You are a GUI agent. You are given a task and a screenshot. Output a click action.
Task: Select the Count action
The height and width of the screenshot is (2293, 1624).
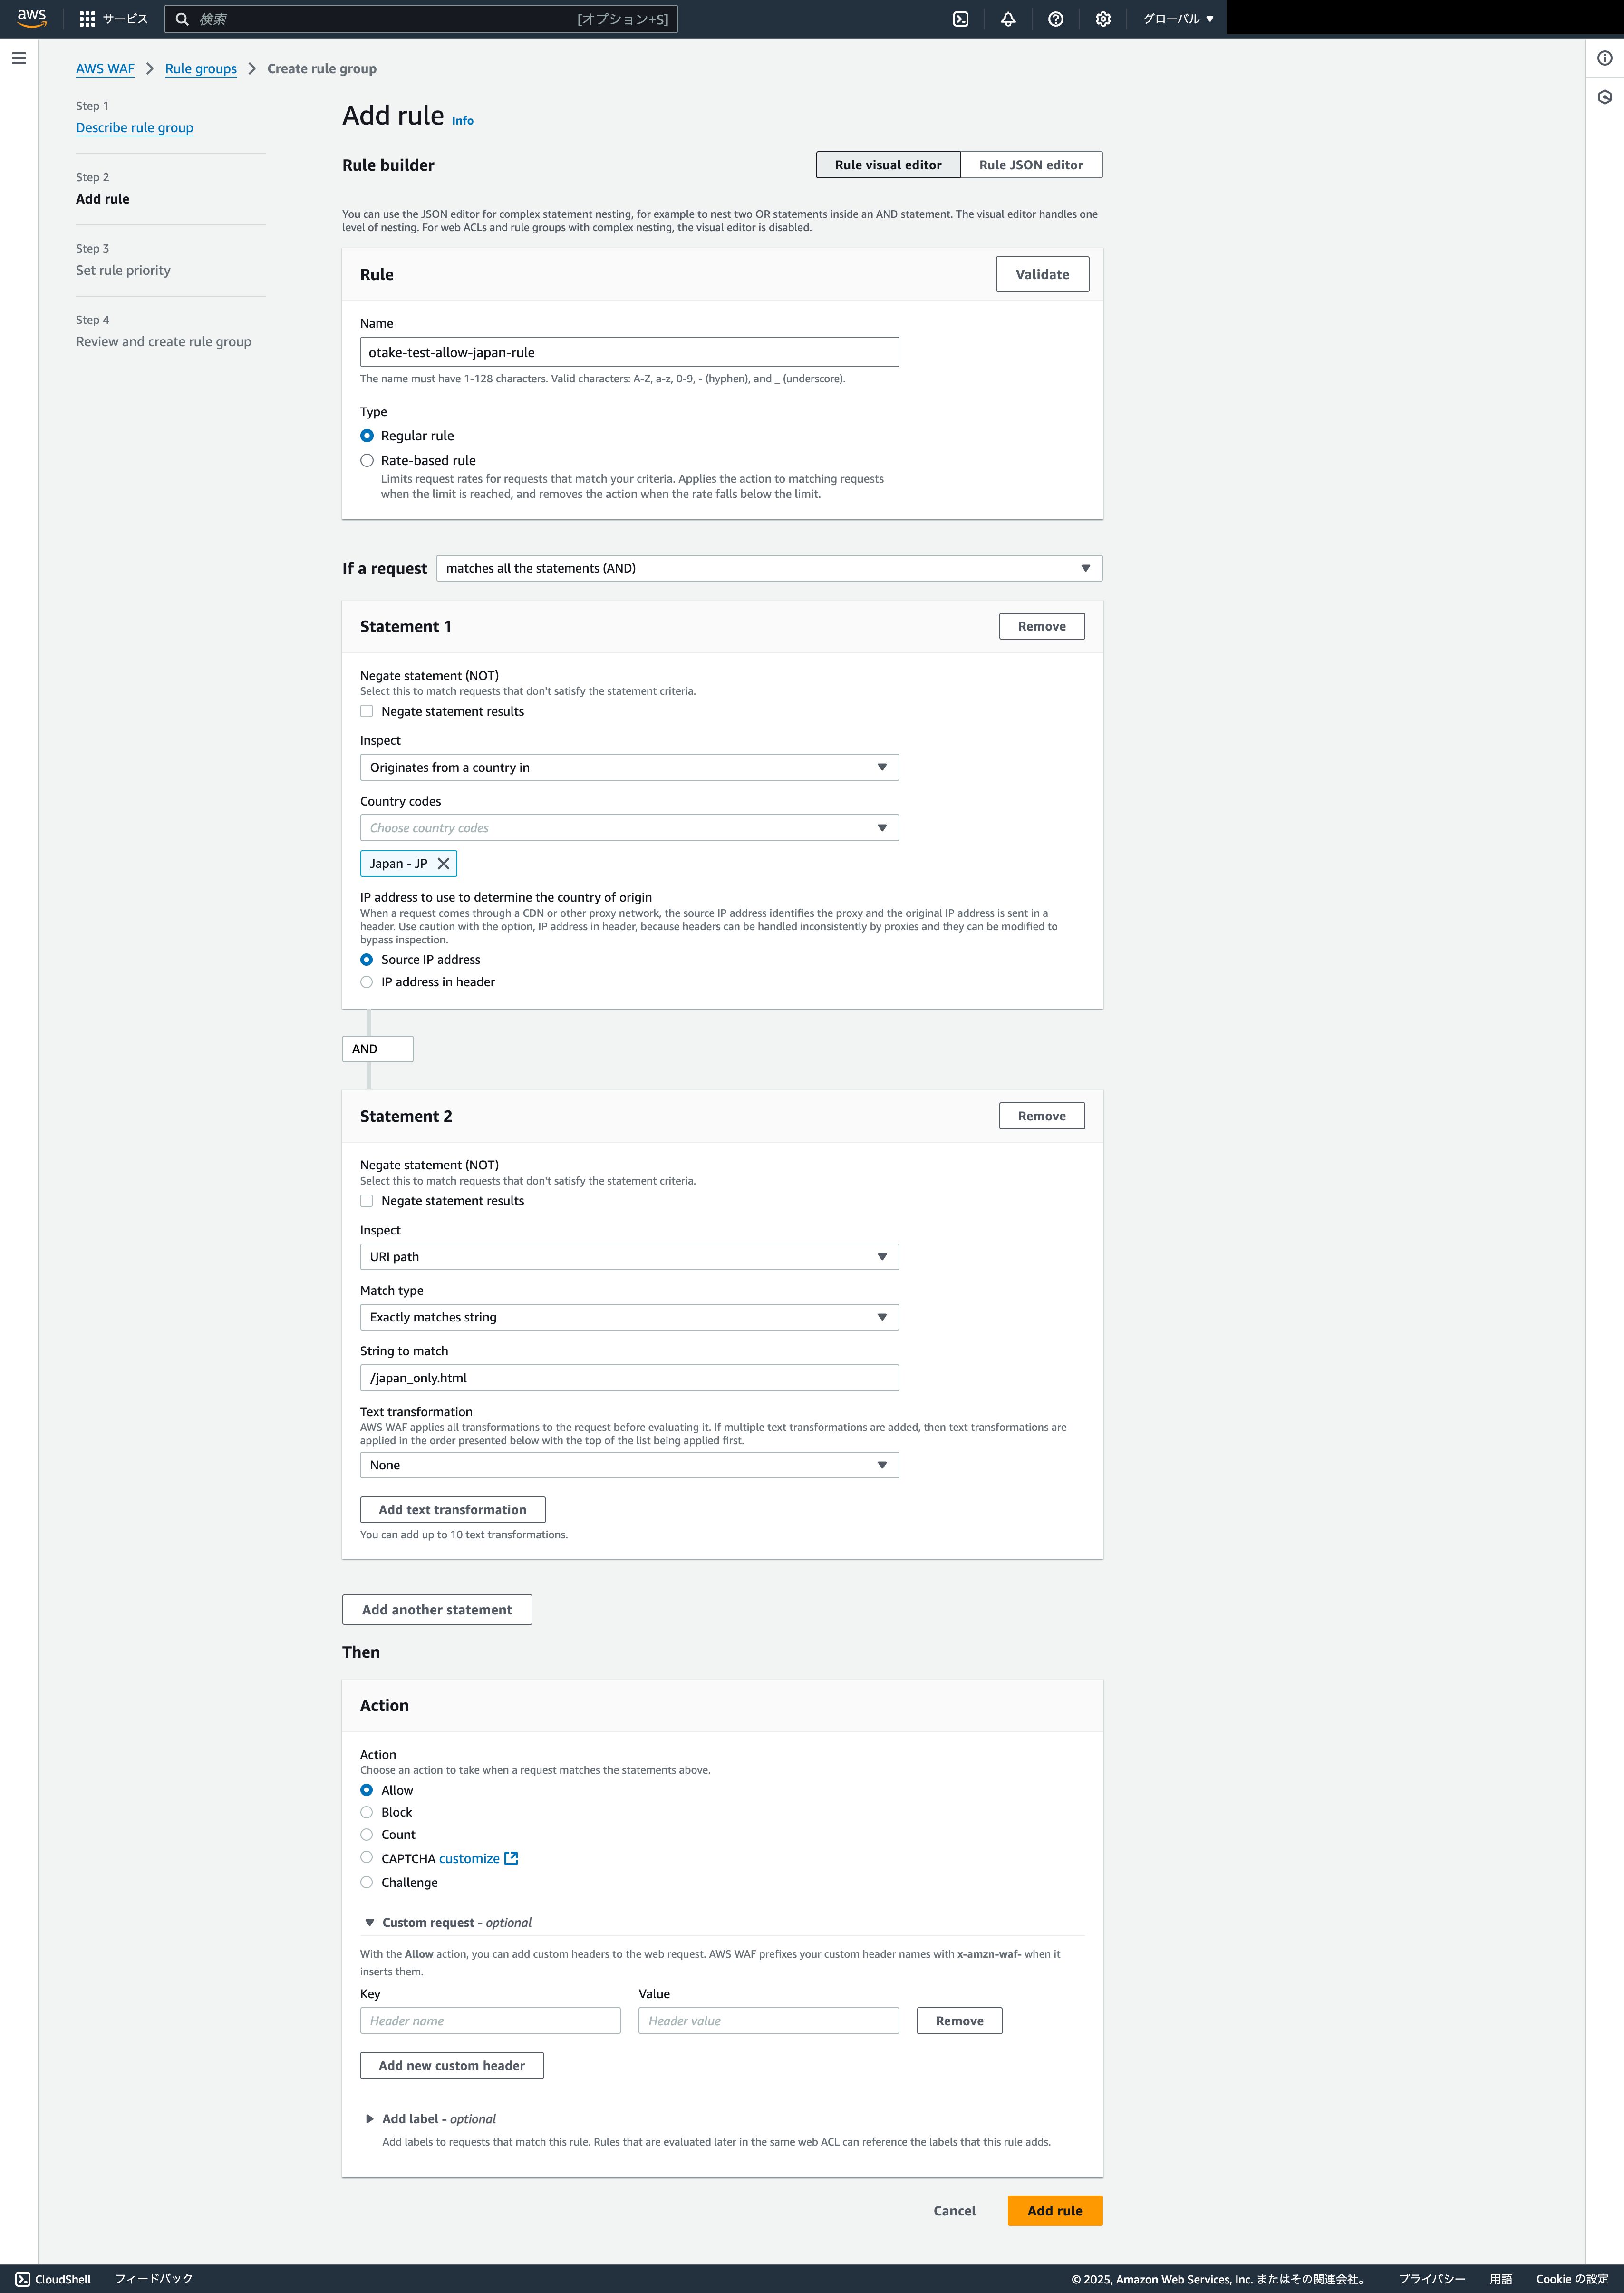coord(366,1834)
